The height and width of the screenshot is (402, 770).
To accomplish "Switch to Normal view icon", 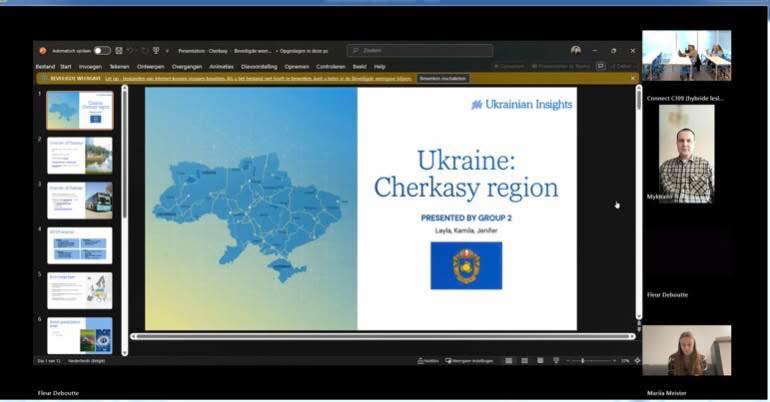I will coord(509,360).
